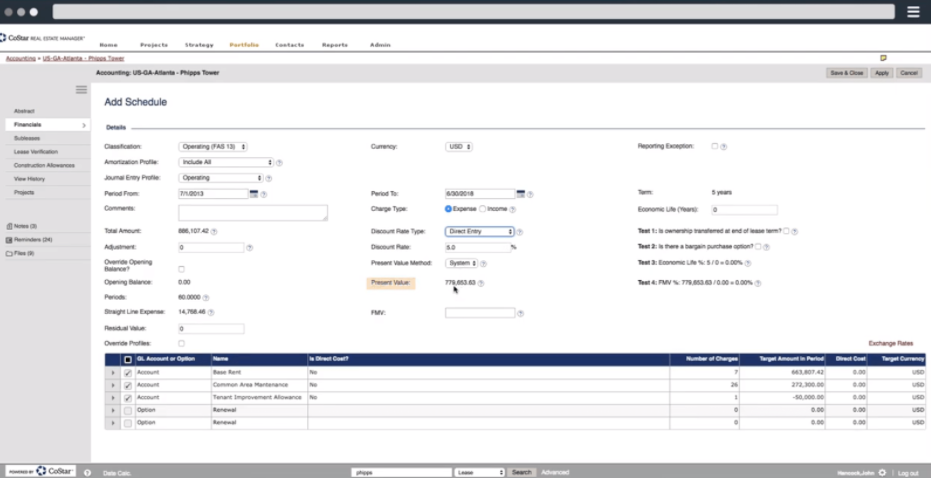Open the Reports menu

[334, 45]
